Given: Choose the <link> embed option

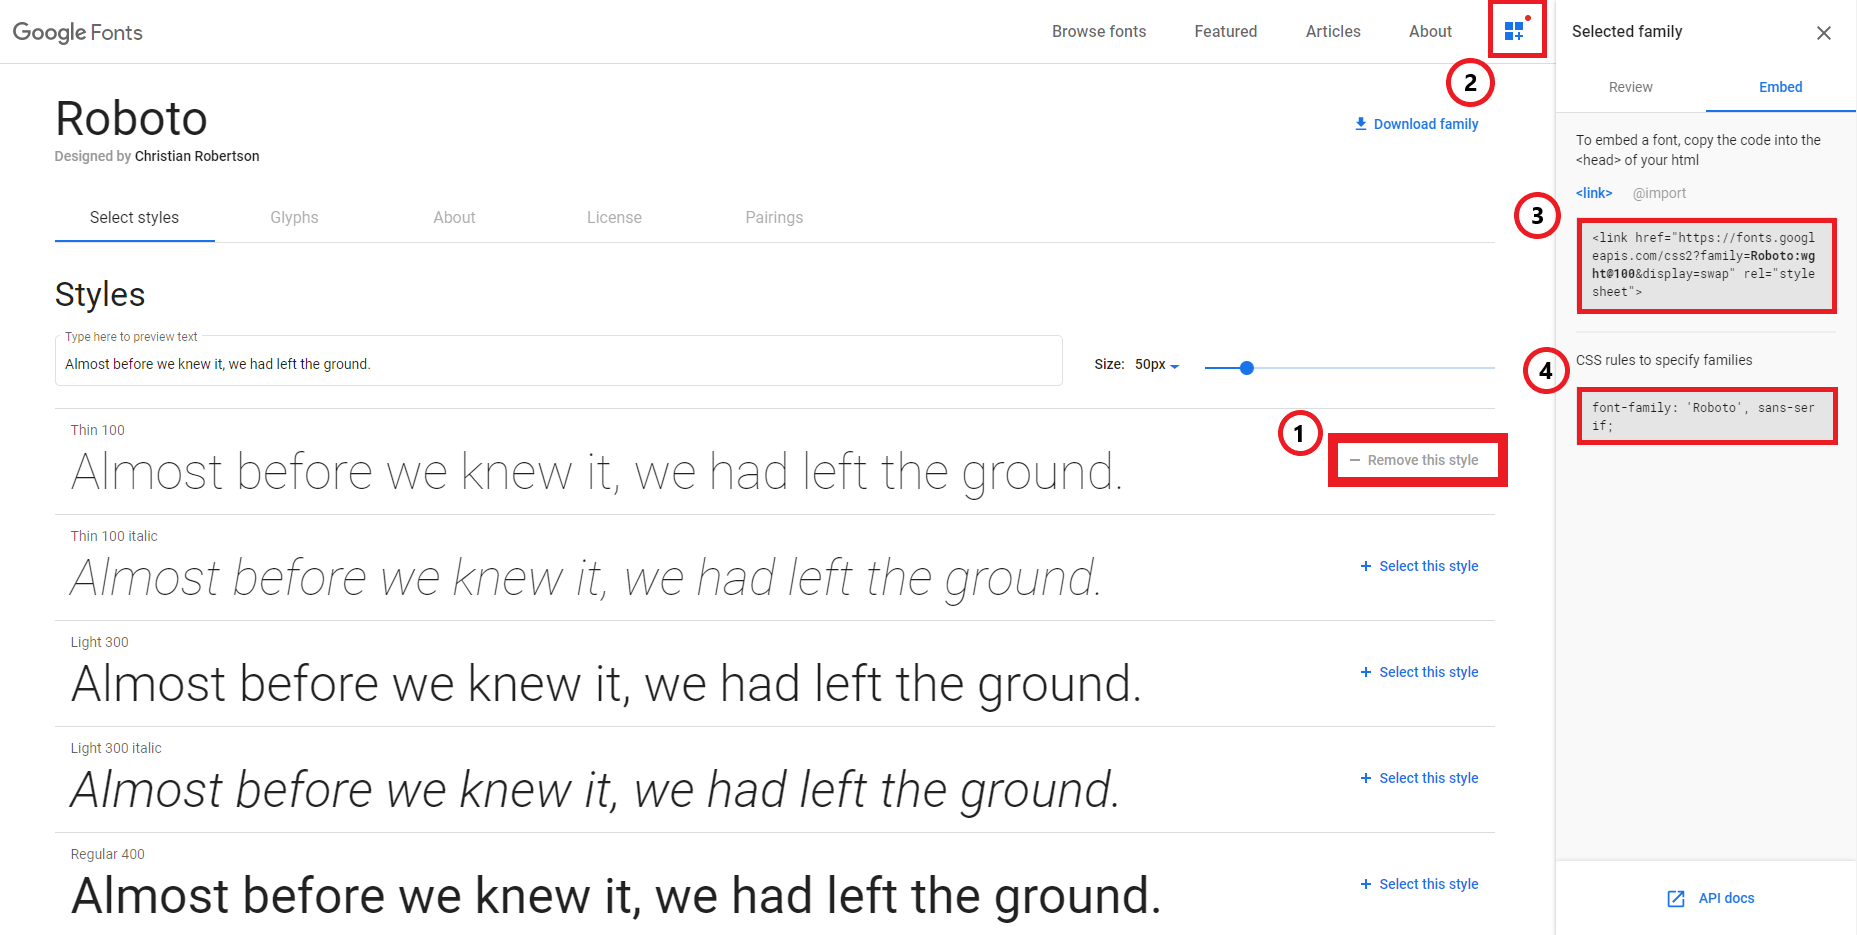Looking at the screenshot, I should click(x=1594, y=193).
